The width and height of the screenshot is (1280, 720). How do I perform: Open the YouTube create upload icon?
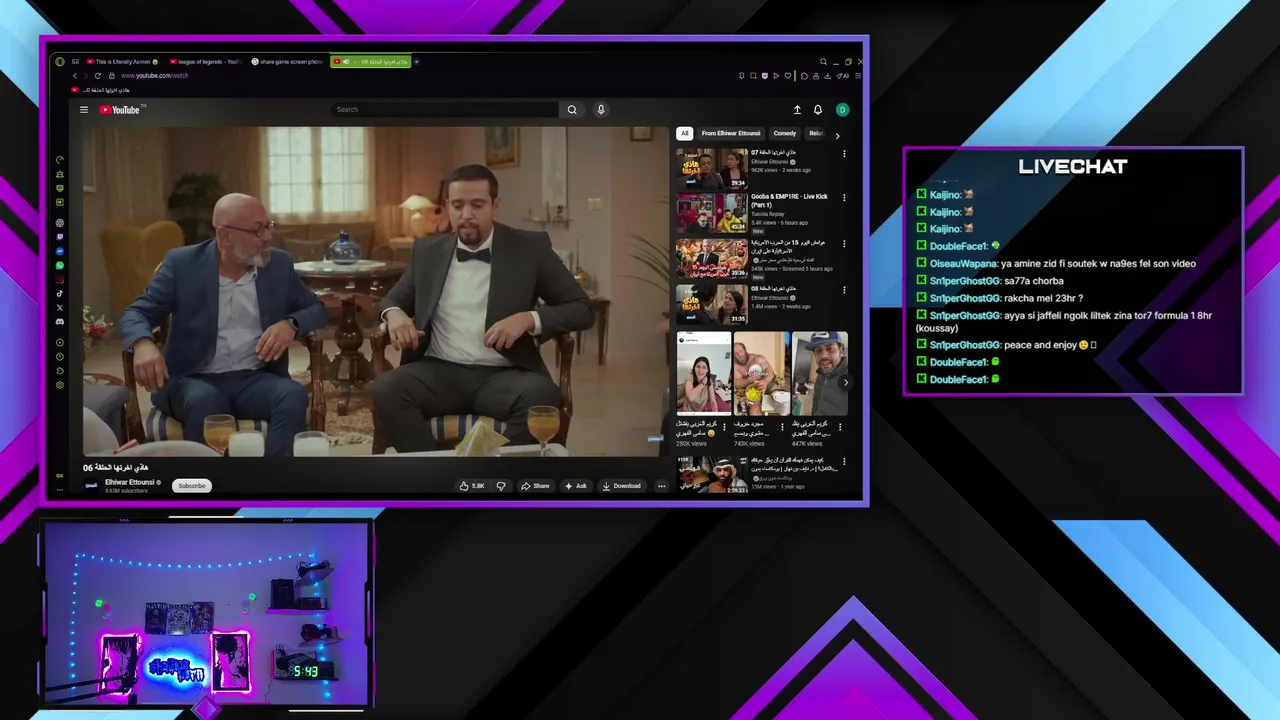797,110
